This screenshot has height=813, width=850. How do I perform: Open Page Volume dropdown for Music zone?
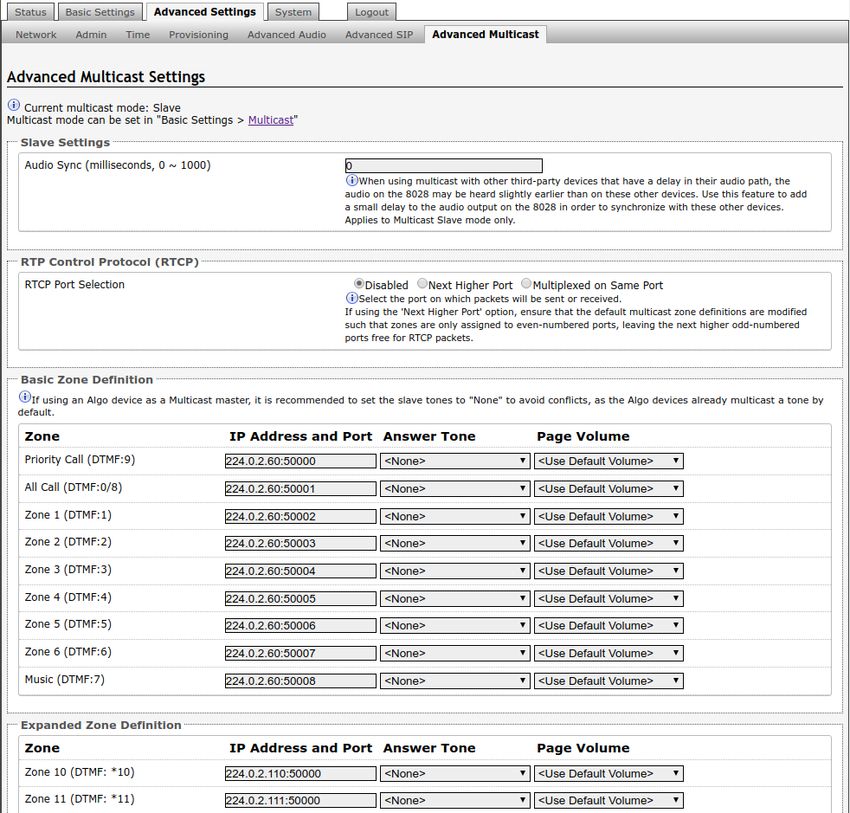pyautogui.click(x=608, y=681)
